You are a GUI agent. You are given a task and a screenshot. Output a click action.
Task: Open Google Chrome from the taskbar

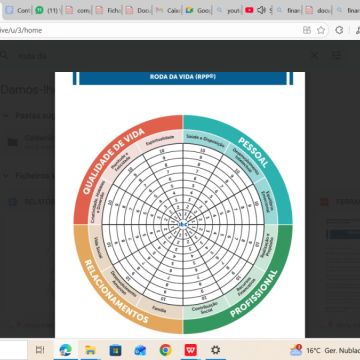166,350
